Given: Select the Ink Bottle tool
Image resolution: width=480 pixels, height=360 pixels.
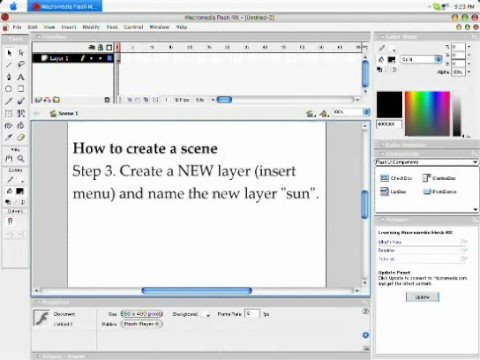Looking at the screenshot, I should click(9, 125).
